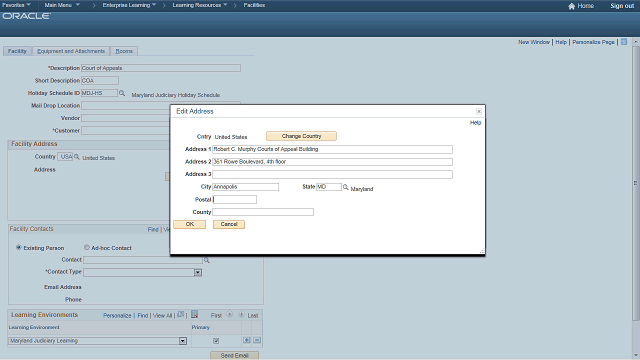Click into the City field
This screenshot has width=640, height=360.
point(245,187)
